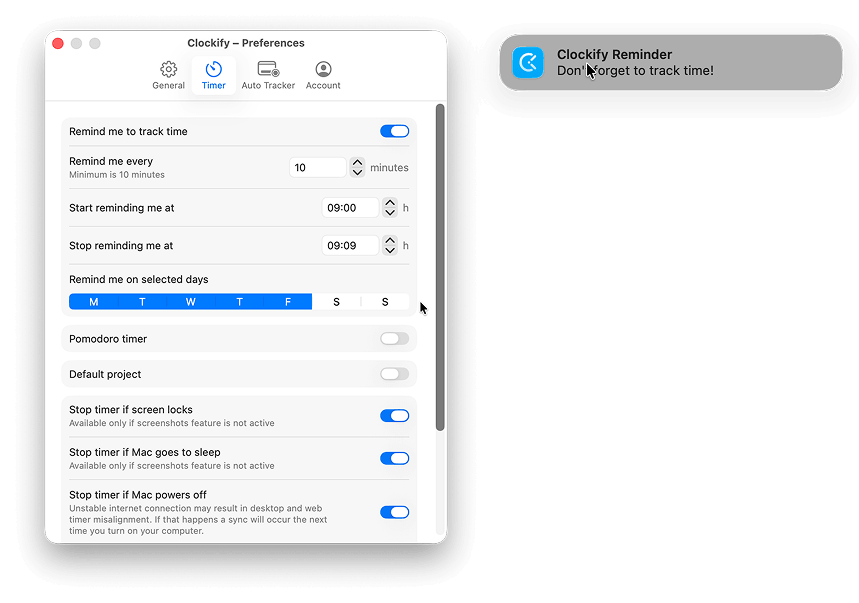
Task: Open the Clockify Reminder notification banner
Action: point(671,62)
